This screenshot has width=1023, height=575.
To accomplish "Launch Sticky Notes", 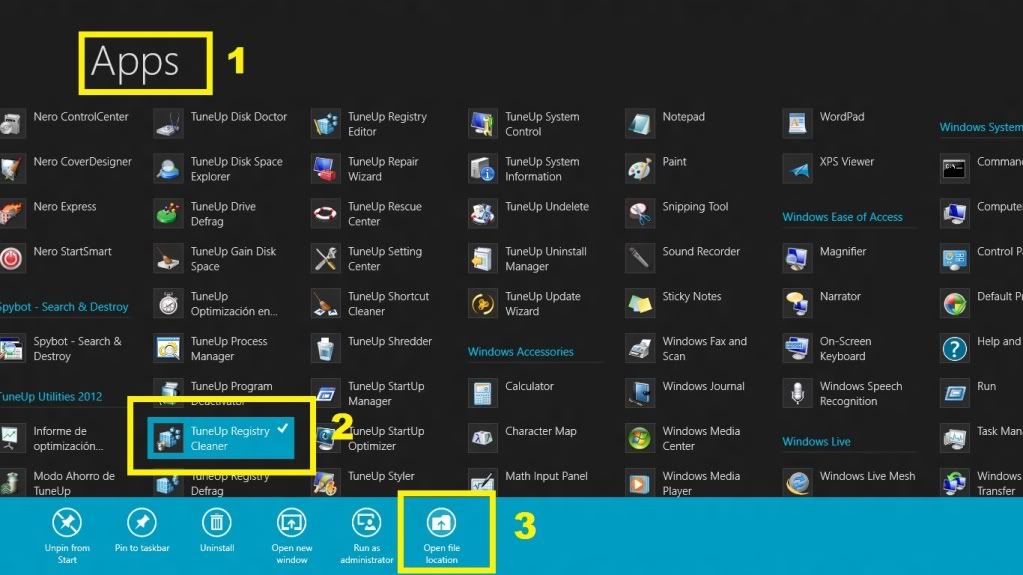I will click(x=640, y=303).
